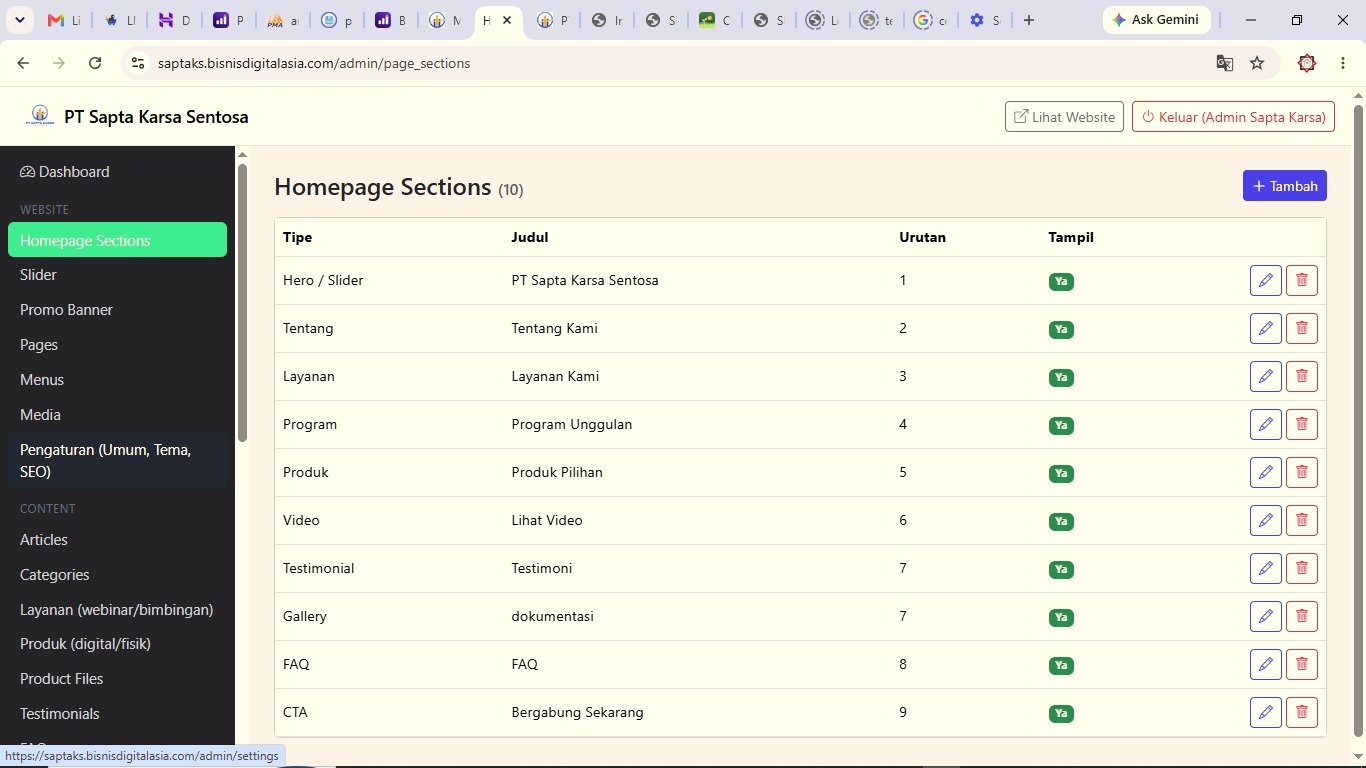Edit the Tentang Kami section
Viewport: 1366px width, 768px height.
pyautogui.click(x=1265, y=328)
